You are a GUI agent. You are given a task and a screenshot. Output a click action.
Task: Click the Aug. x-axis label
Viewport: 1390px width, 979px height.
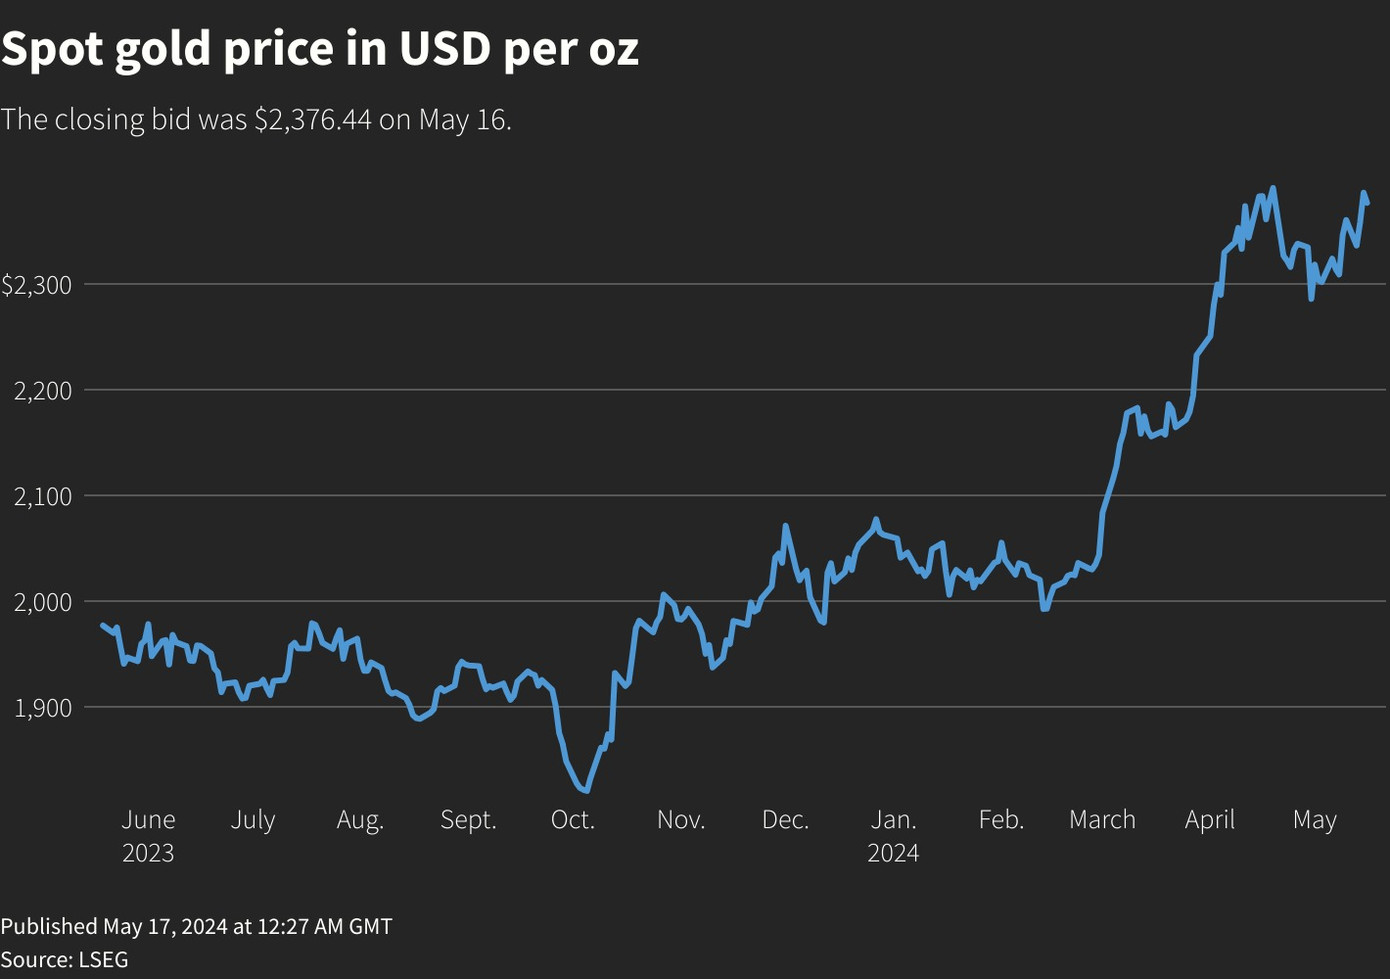[x=360, y=820]
